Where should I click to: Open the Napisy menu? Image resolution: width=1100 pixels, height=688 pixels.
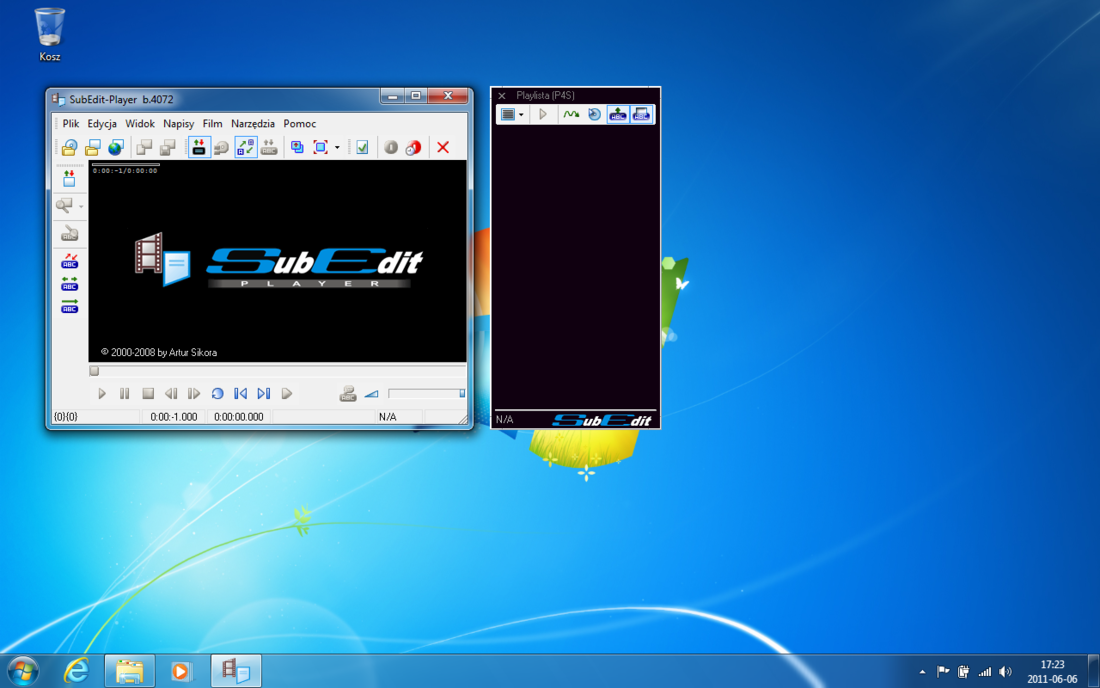178,123
